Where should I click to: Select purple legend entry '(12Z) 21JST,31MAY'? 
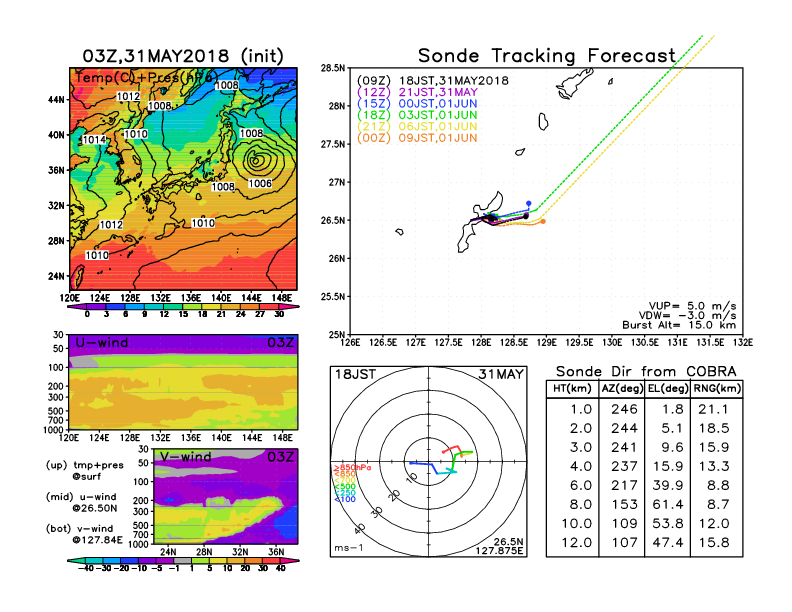click(417, 92)
